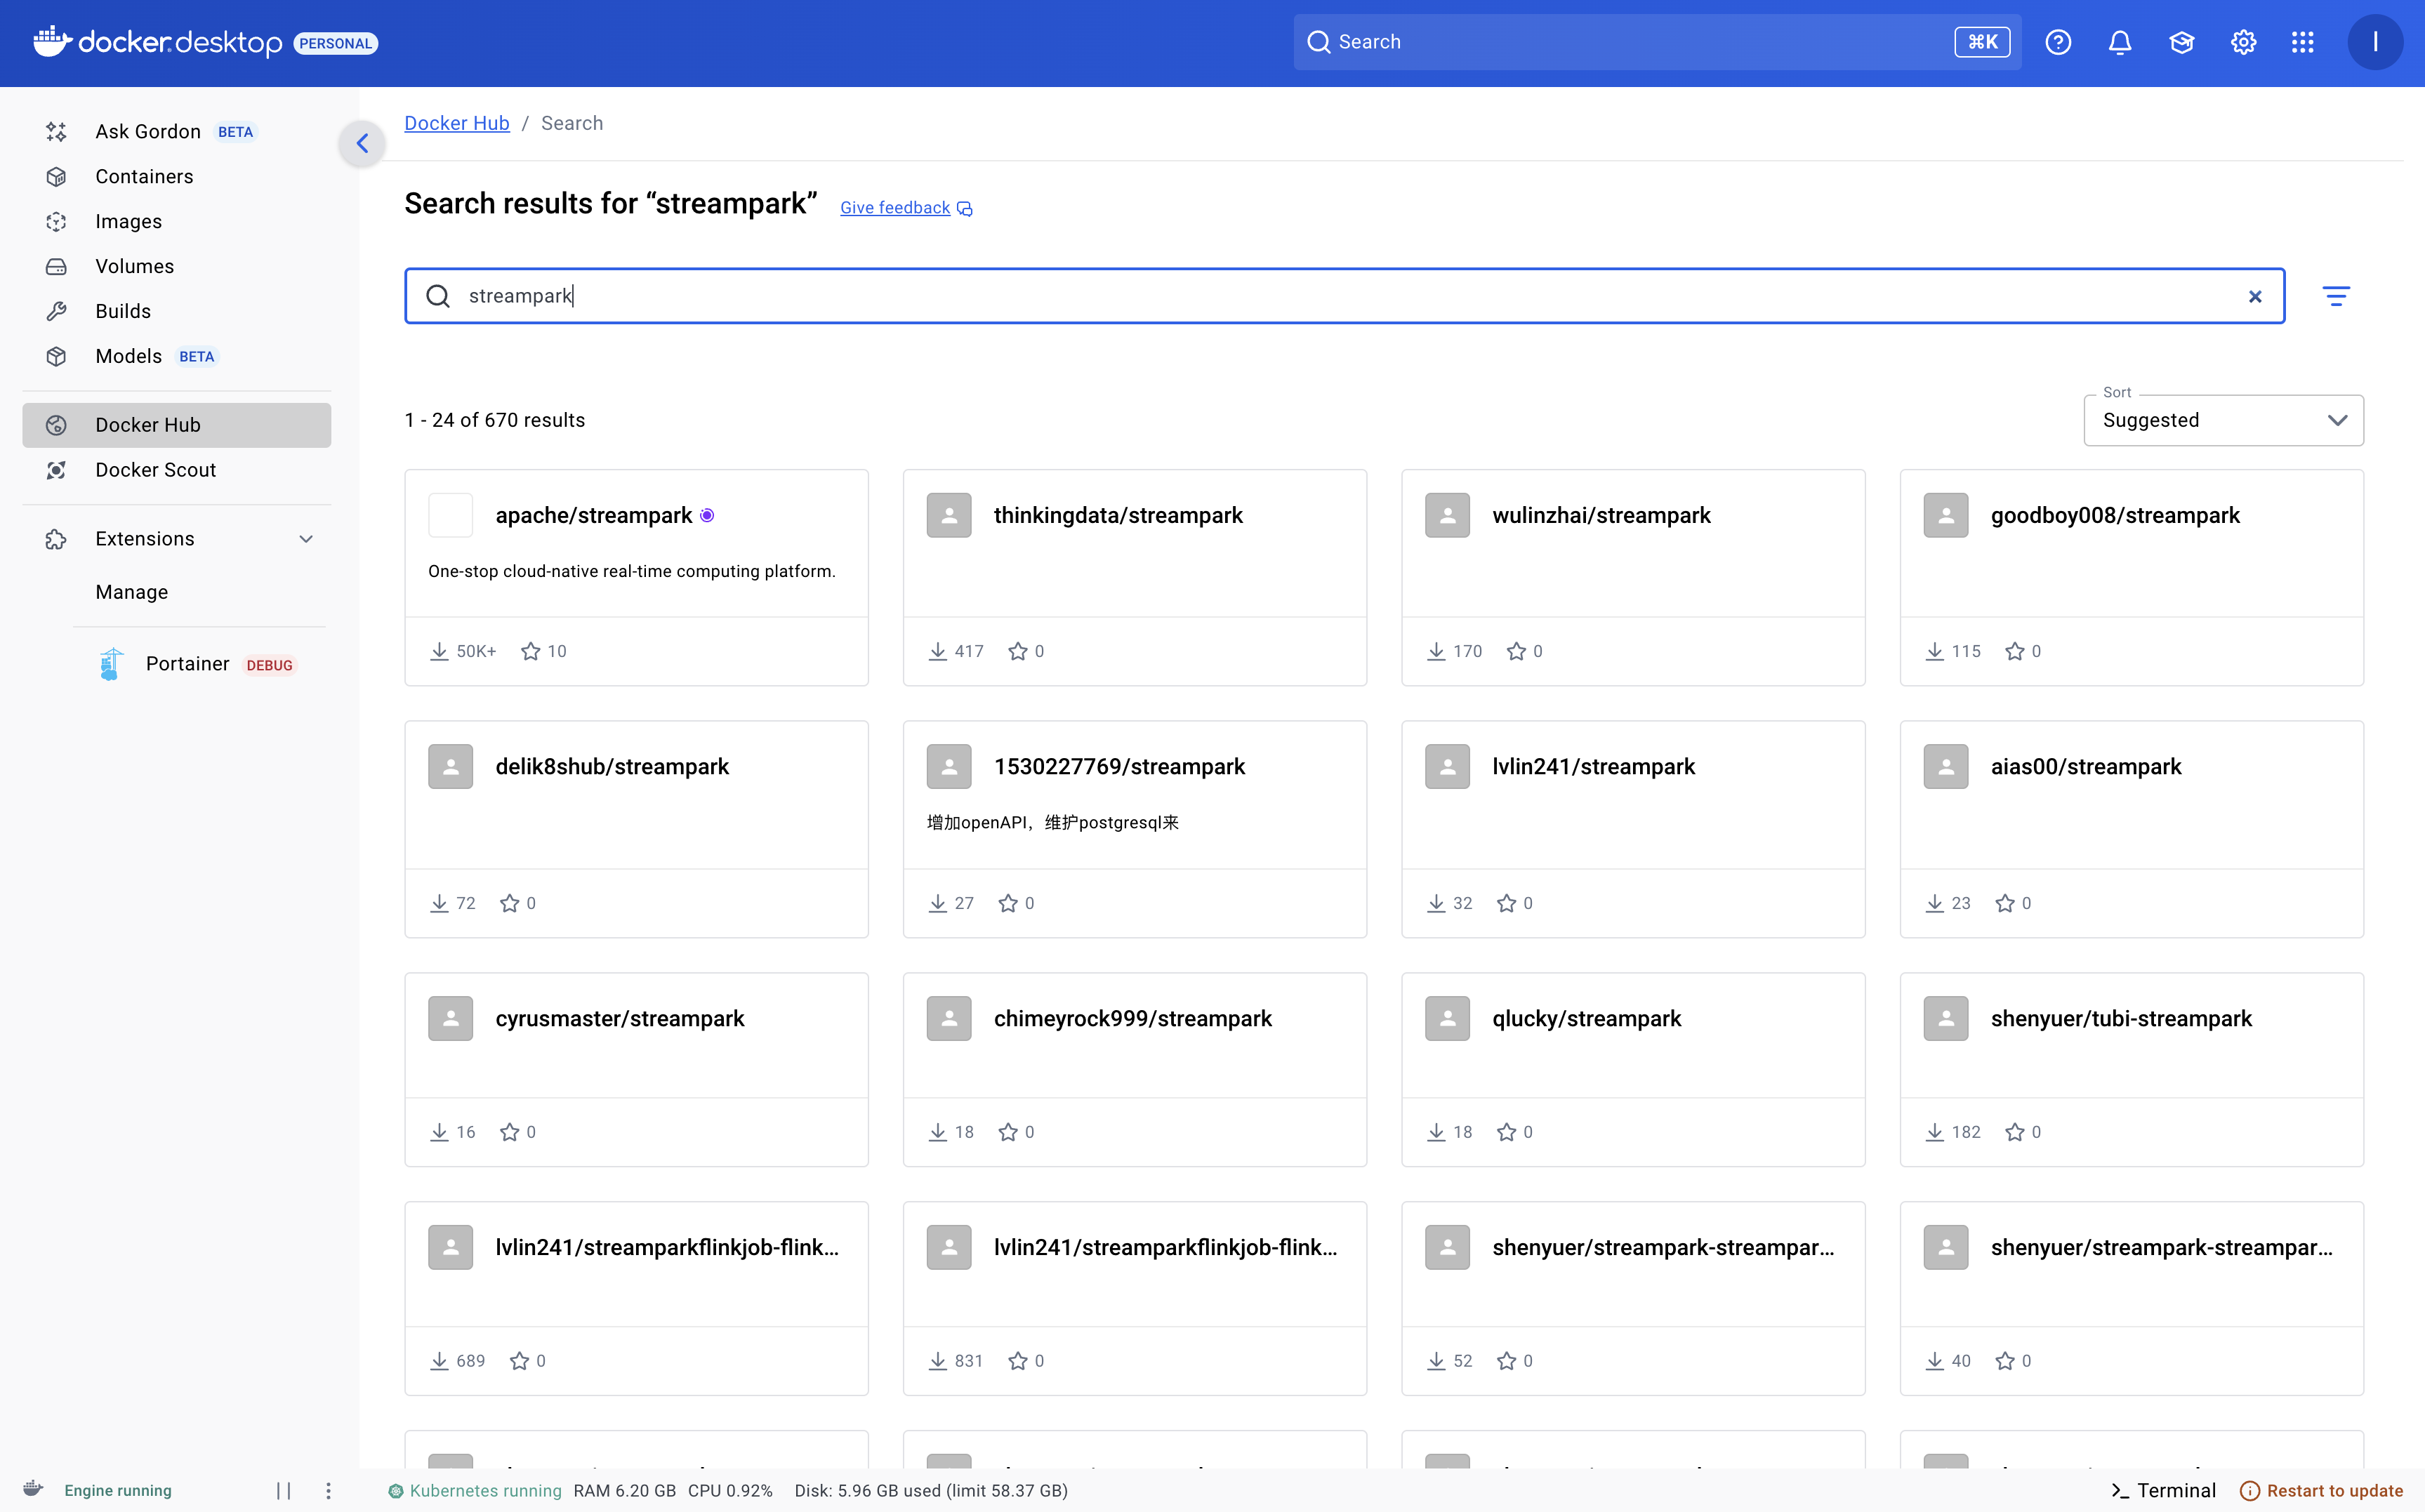2425x1512 pixels.
Task: Click the Search breadcrumb text
Action: 572,123
